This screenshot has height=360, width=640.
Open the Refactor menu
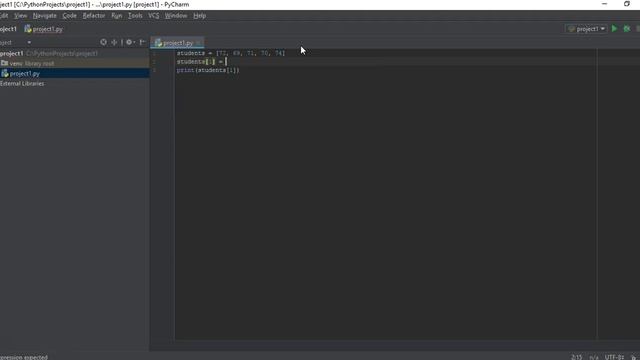click(x=94, y=16)
